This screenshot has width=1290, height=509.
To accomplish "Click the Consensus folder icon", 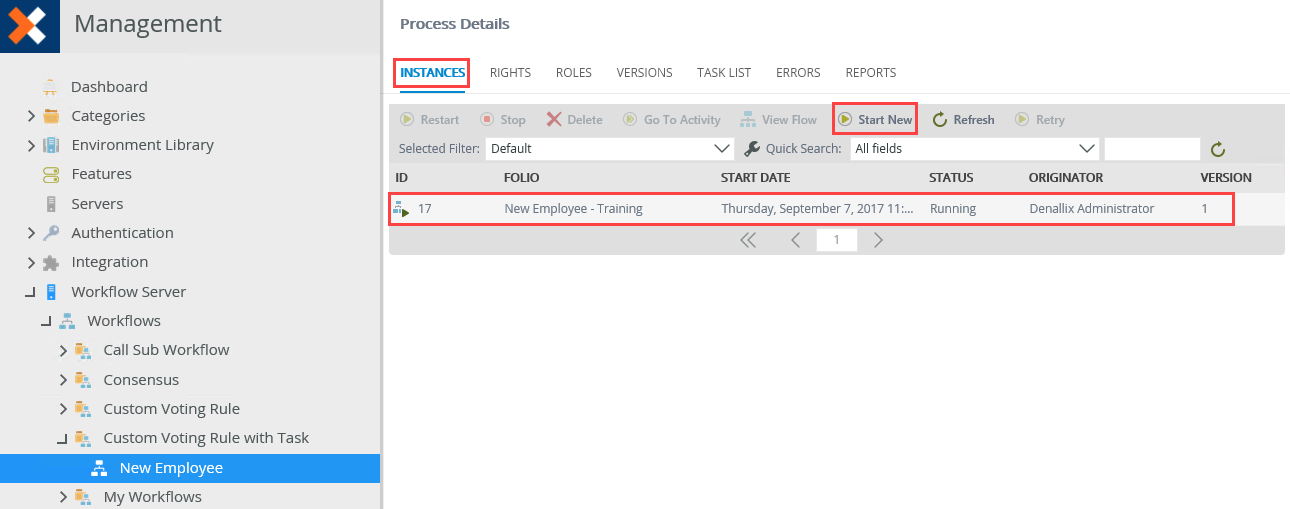I will [x=83, y=380].
